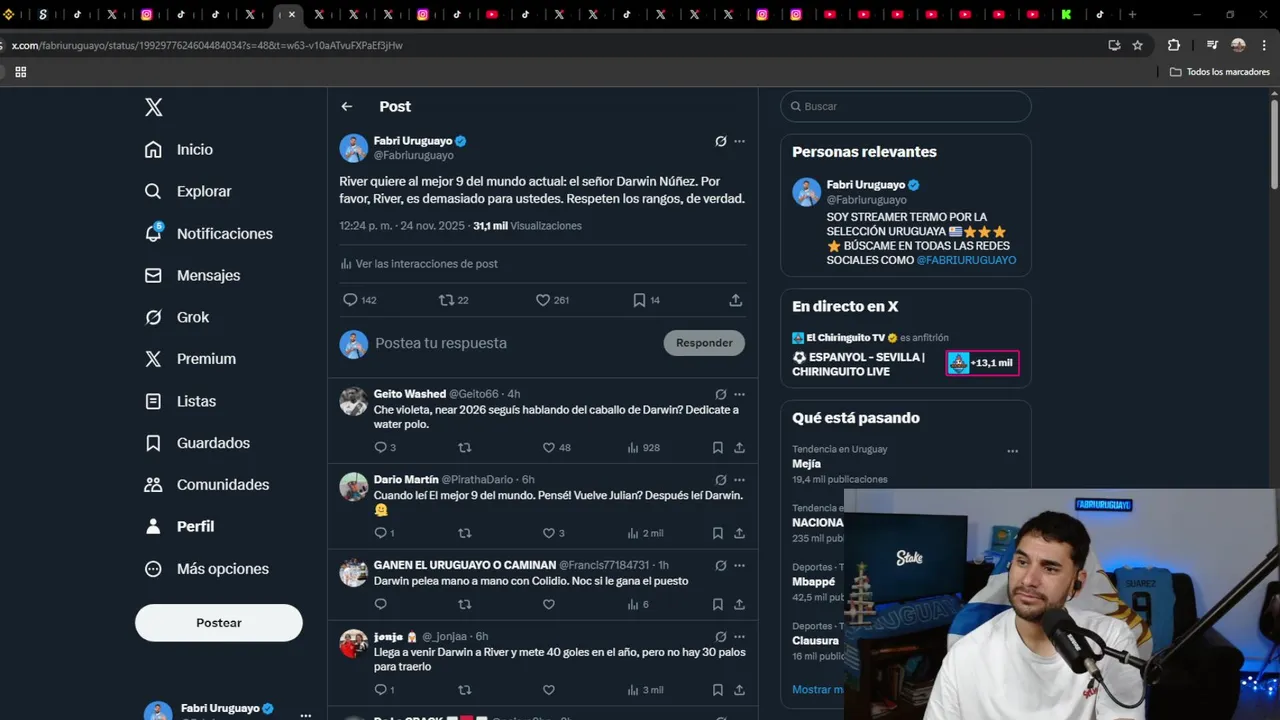Image resolution: width=1280 pixels, height=720 pixels.
Task: Open Premium subscription page
Action: point(190,359)
